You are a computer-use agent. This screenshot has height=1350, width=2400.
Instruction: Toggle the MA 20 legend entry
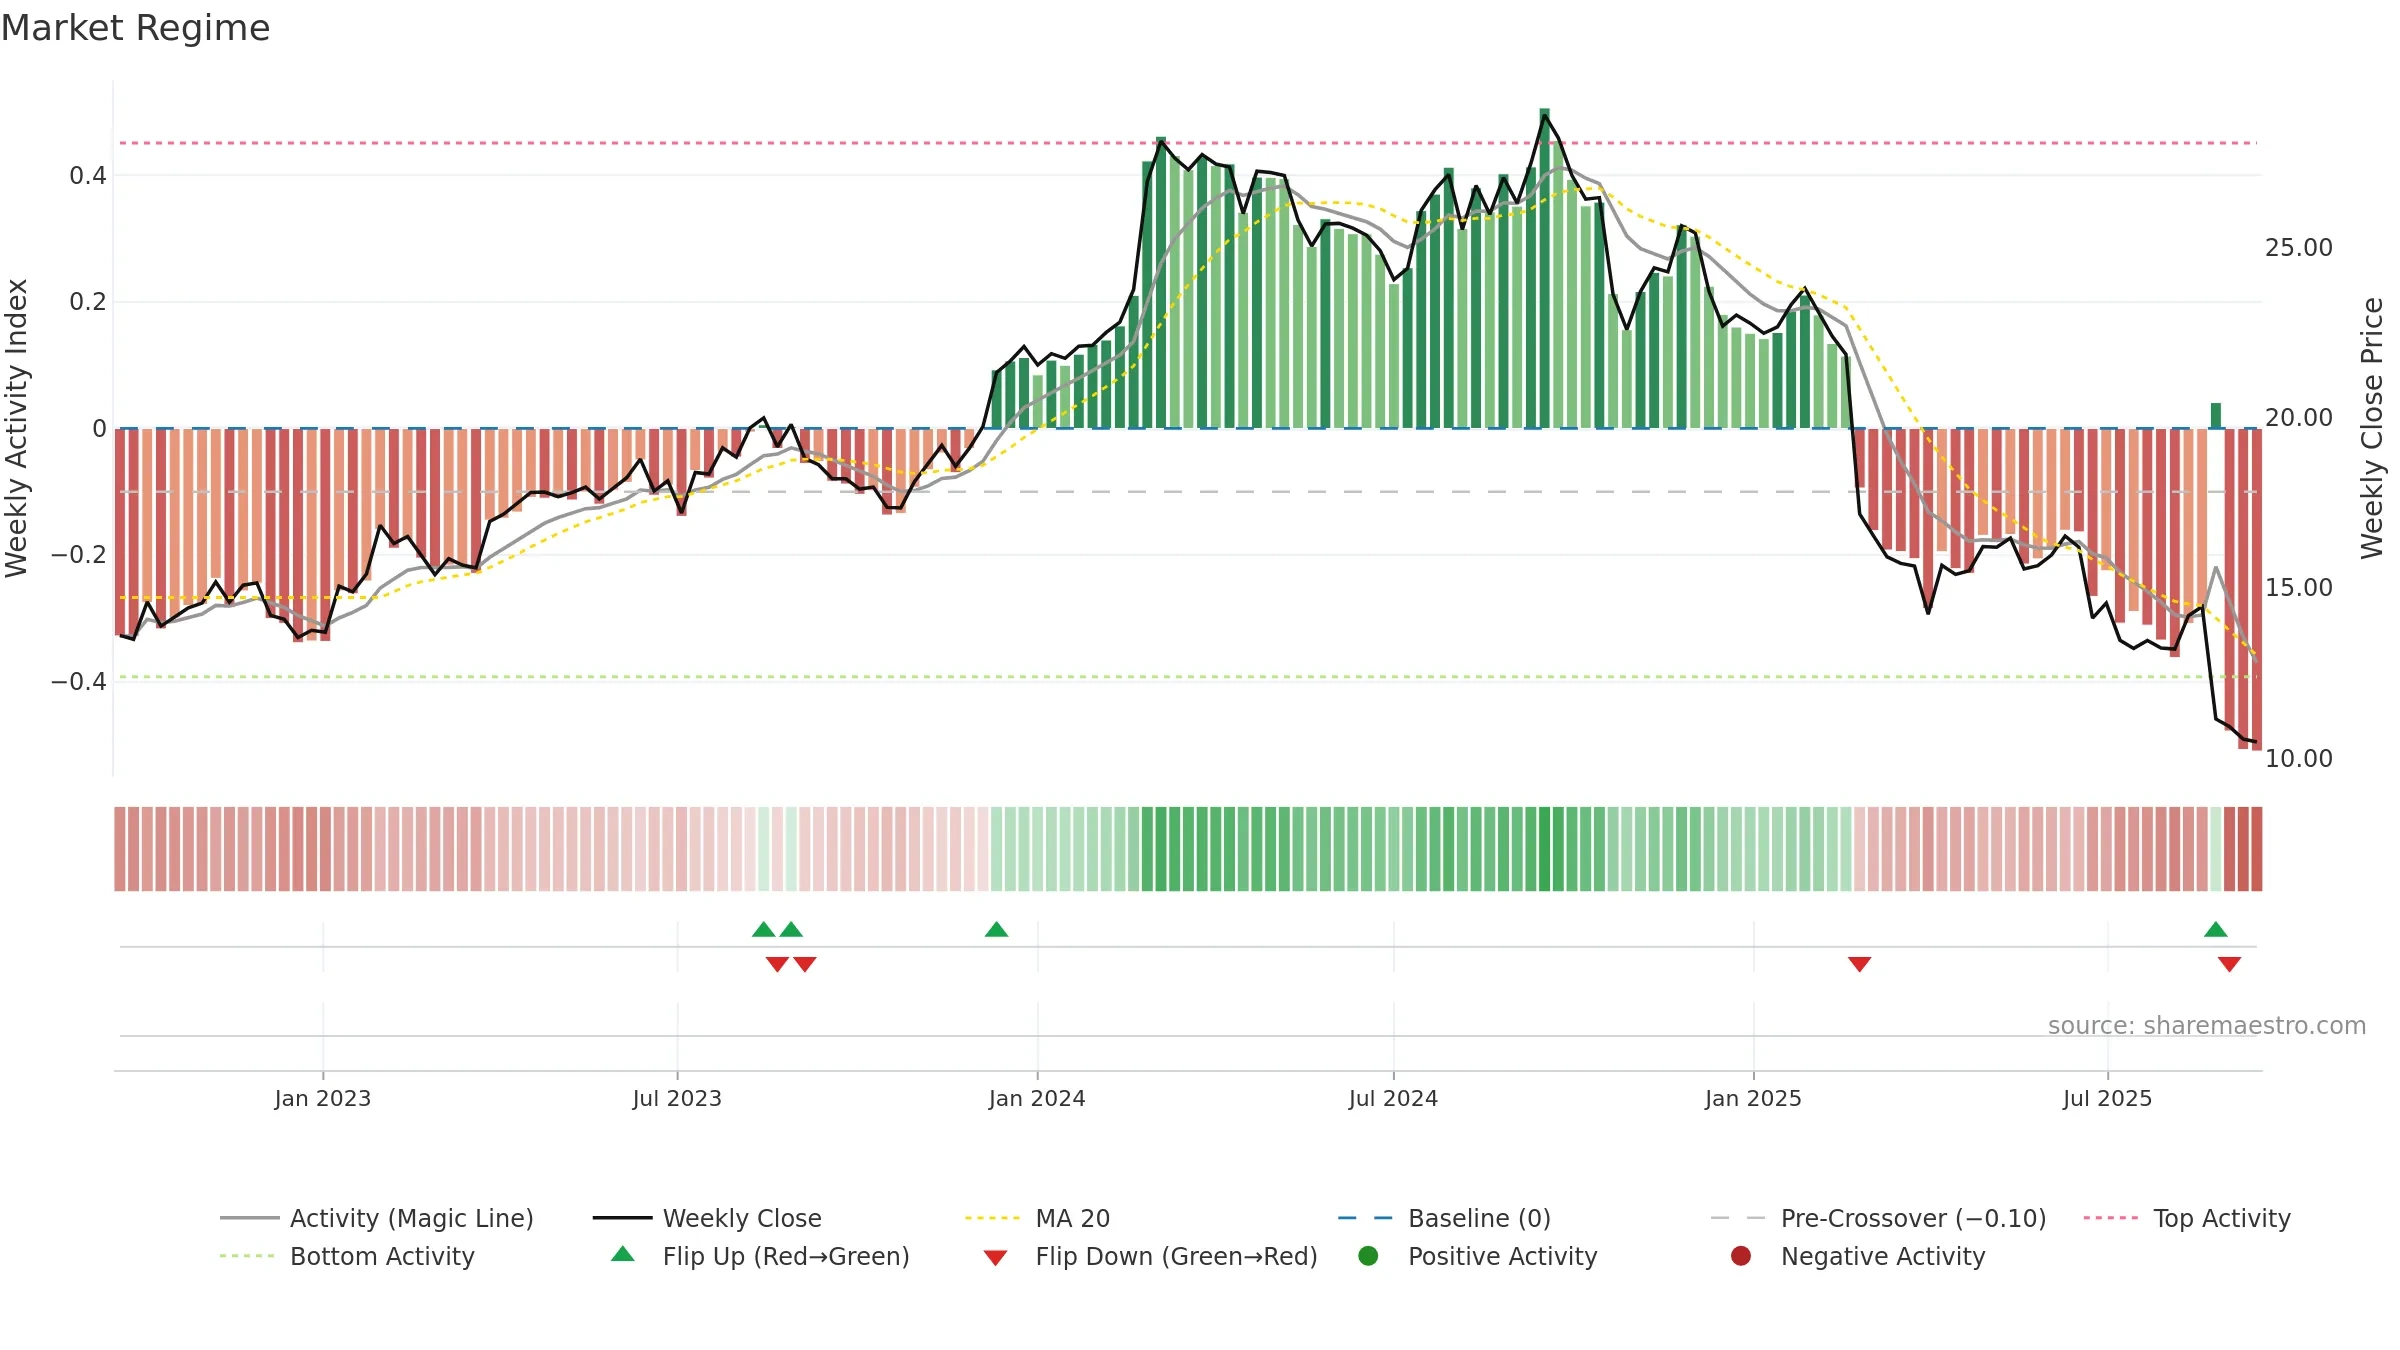(1037, 1218)
